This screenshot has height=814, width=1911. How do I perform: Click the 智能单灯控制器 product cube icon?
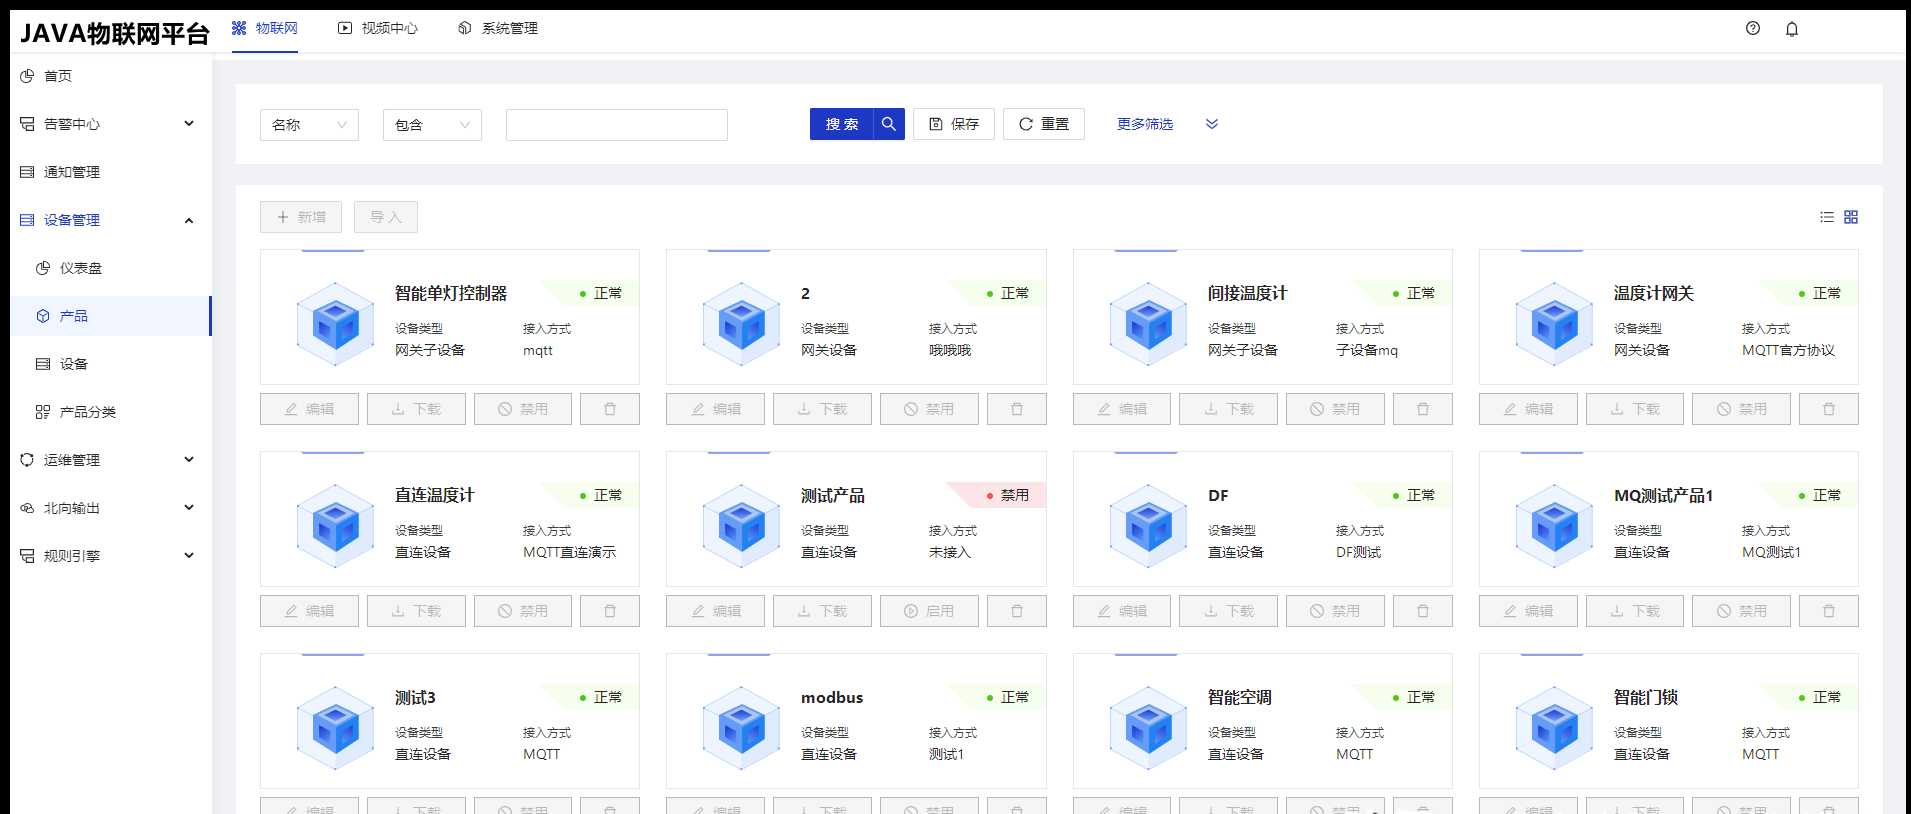pyautogui.click(x=336, y=323)
